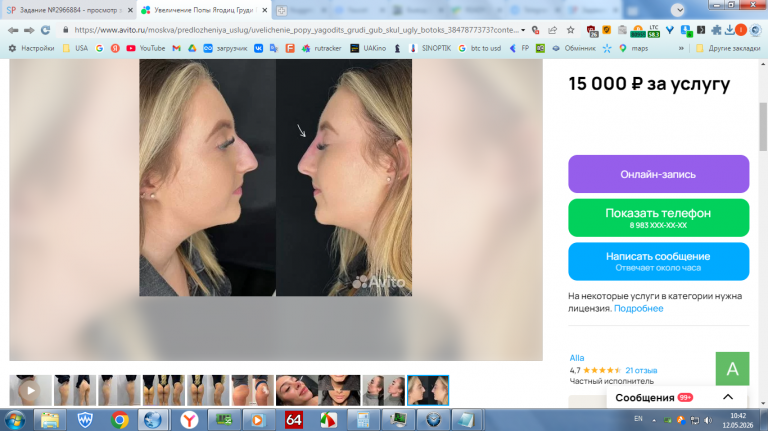768x431 pixels.
Task: Open the YouTube bookmark
Action: coord(146,48)
